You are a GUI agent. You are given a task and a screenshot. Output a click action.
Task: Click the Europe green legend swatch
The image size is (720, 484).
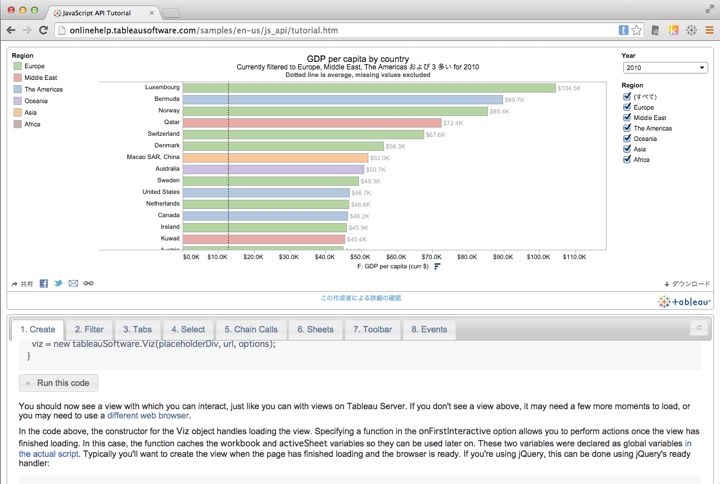click(x=18, y=66)
